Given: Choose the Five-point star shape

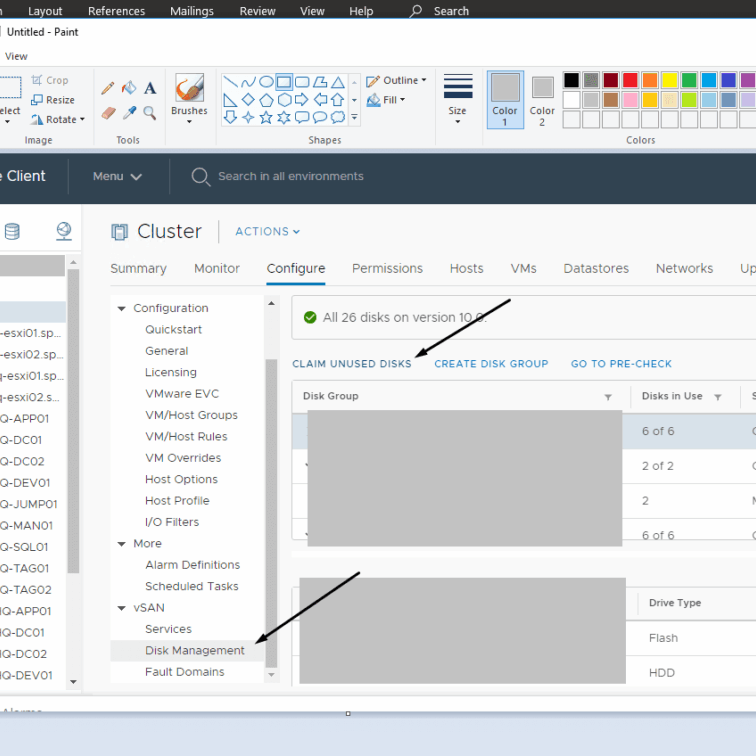Looking at the screenshot, I should point(266,117).
